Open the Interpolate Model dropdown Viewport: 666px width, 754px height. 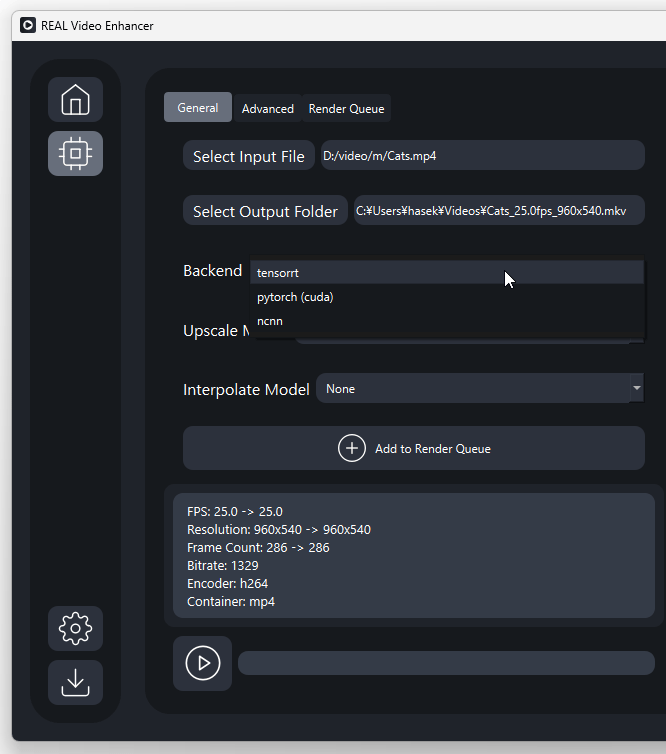[x=480, y=389]
